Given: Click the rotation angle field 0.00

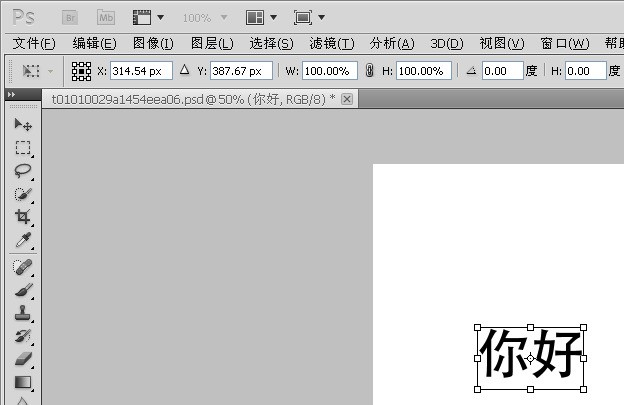Looking at the screenshot, I should (x=503, y=71).
